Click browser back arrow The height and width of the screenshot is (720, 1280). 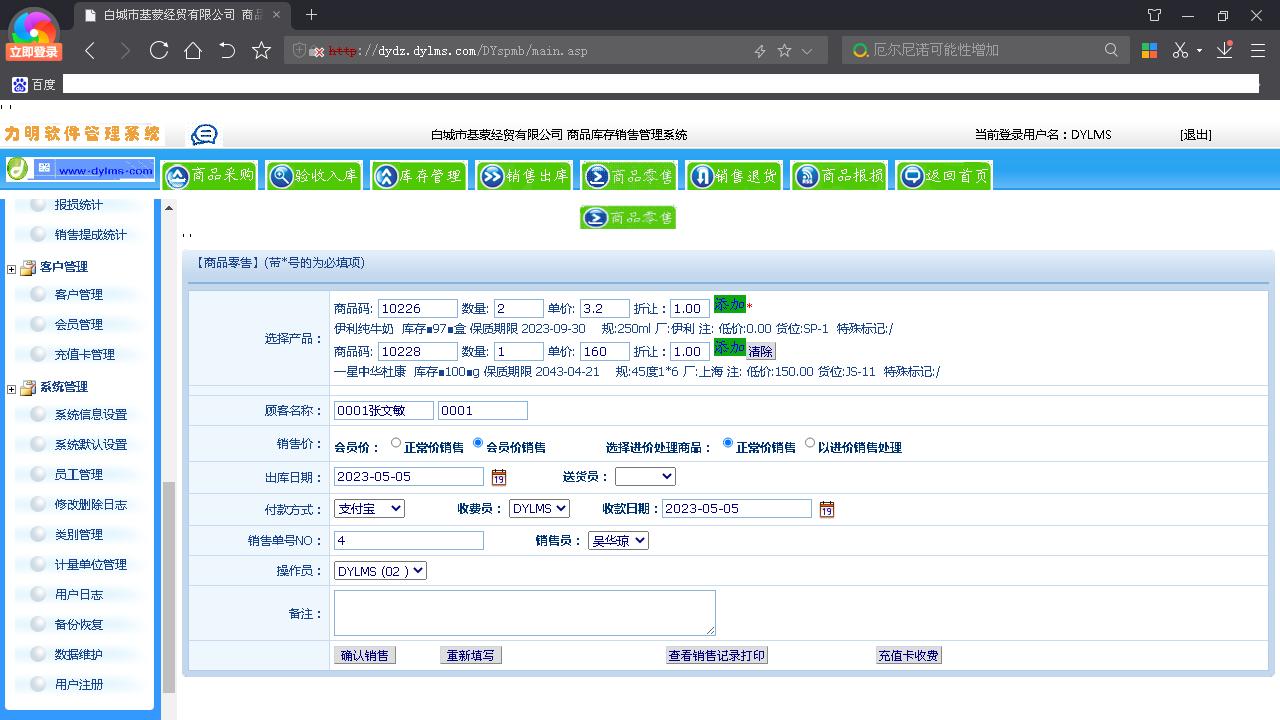tap(90, 50)
